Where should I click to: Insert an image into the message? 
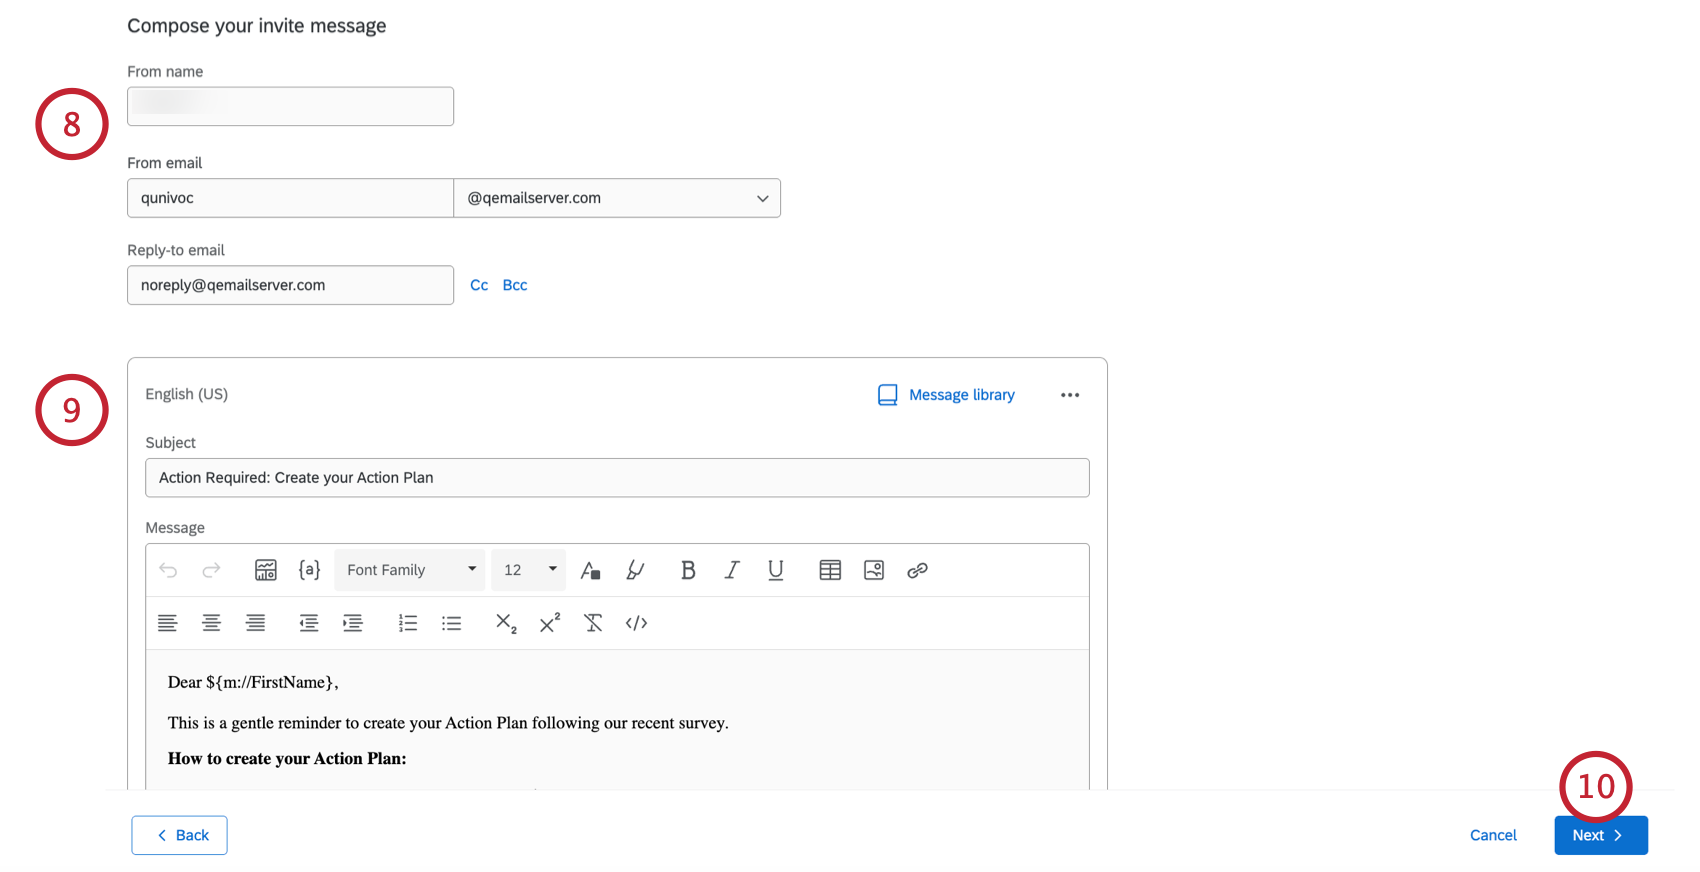tap(874, 570)
